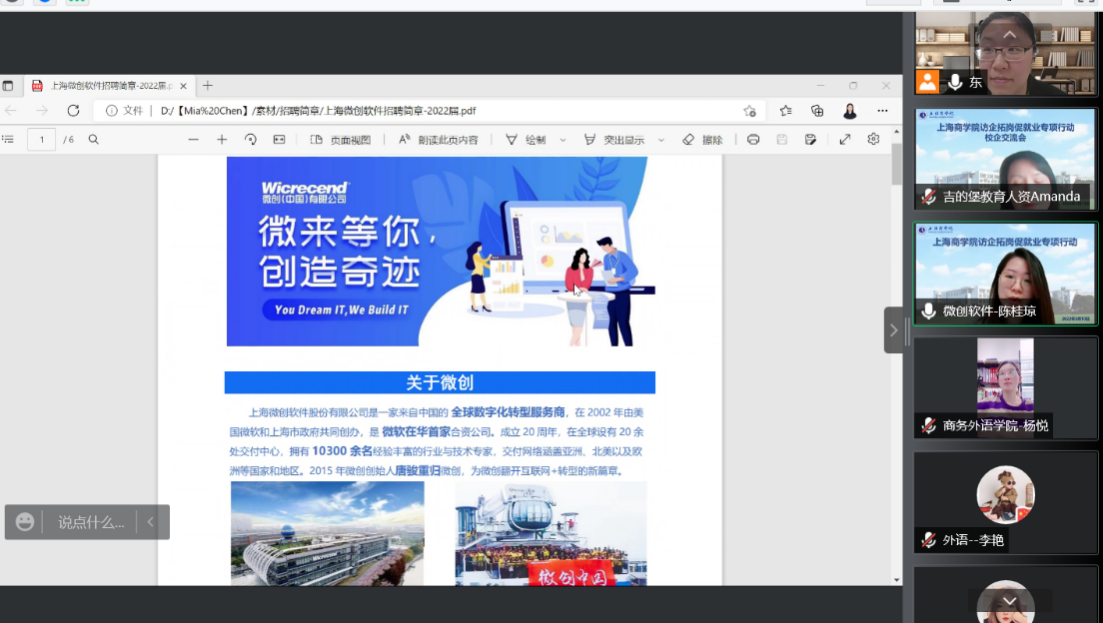Click the PDF page number input field
Screen dimensions: 1103x623
(40, 139)
